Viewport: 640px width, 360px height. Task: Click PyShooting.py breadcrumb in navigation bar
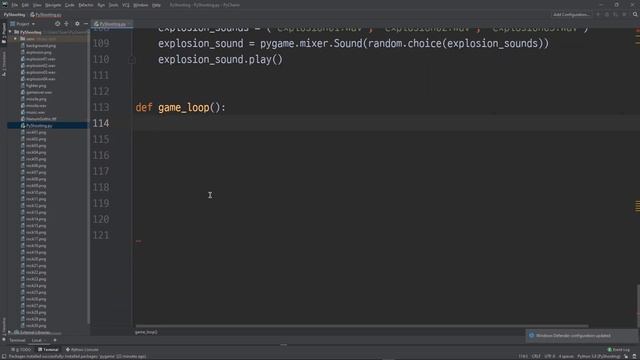click(x=46, y=15)
